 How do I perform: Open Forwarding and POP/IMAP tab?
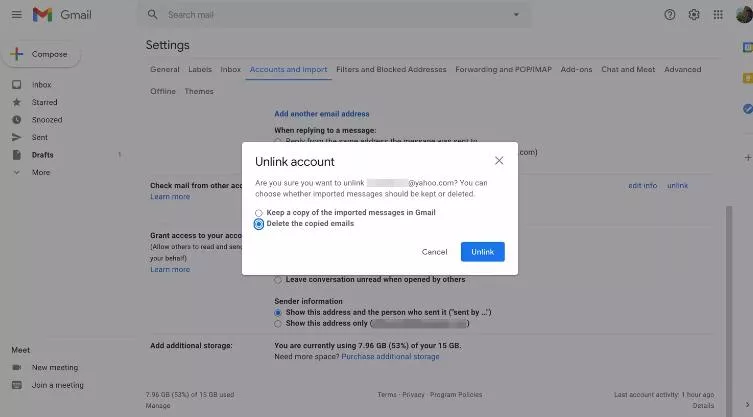[503, 70]
